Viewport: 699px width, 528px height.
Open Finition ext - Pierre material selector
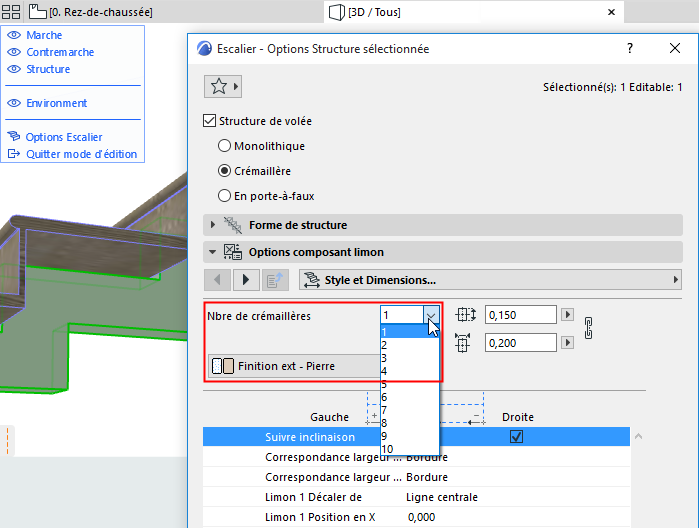coord(294,366)
